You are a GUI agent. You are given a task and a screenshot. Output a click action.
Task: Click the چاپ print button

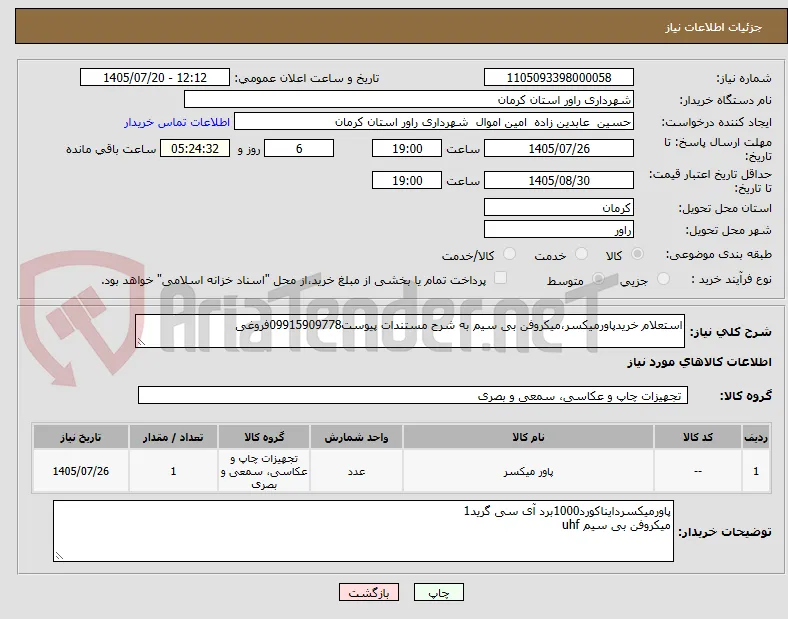pyautogui.click(x=439, y=593)
